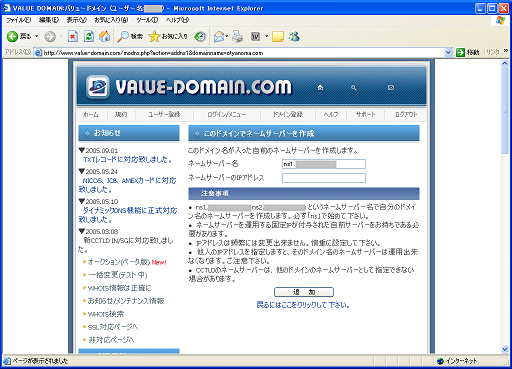Click the green Go arrow button

(460, 52)
